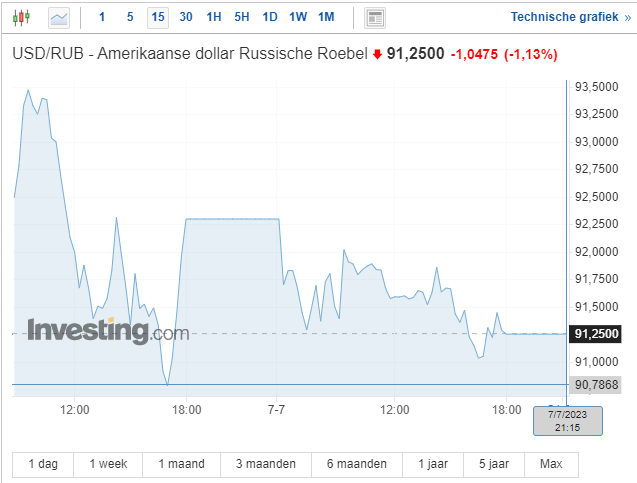Image resolution: width=637 pixels, height=483 pixels.
Task: Select the Max time range
Action: 551,464
